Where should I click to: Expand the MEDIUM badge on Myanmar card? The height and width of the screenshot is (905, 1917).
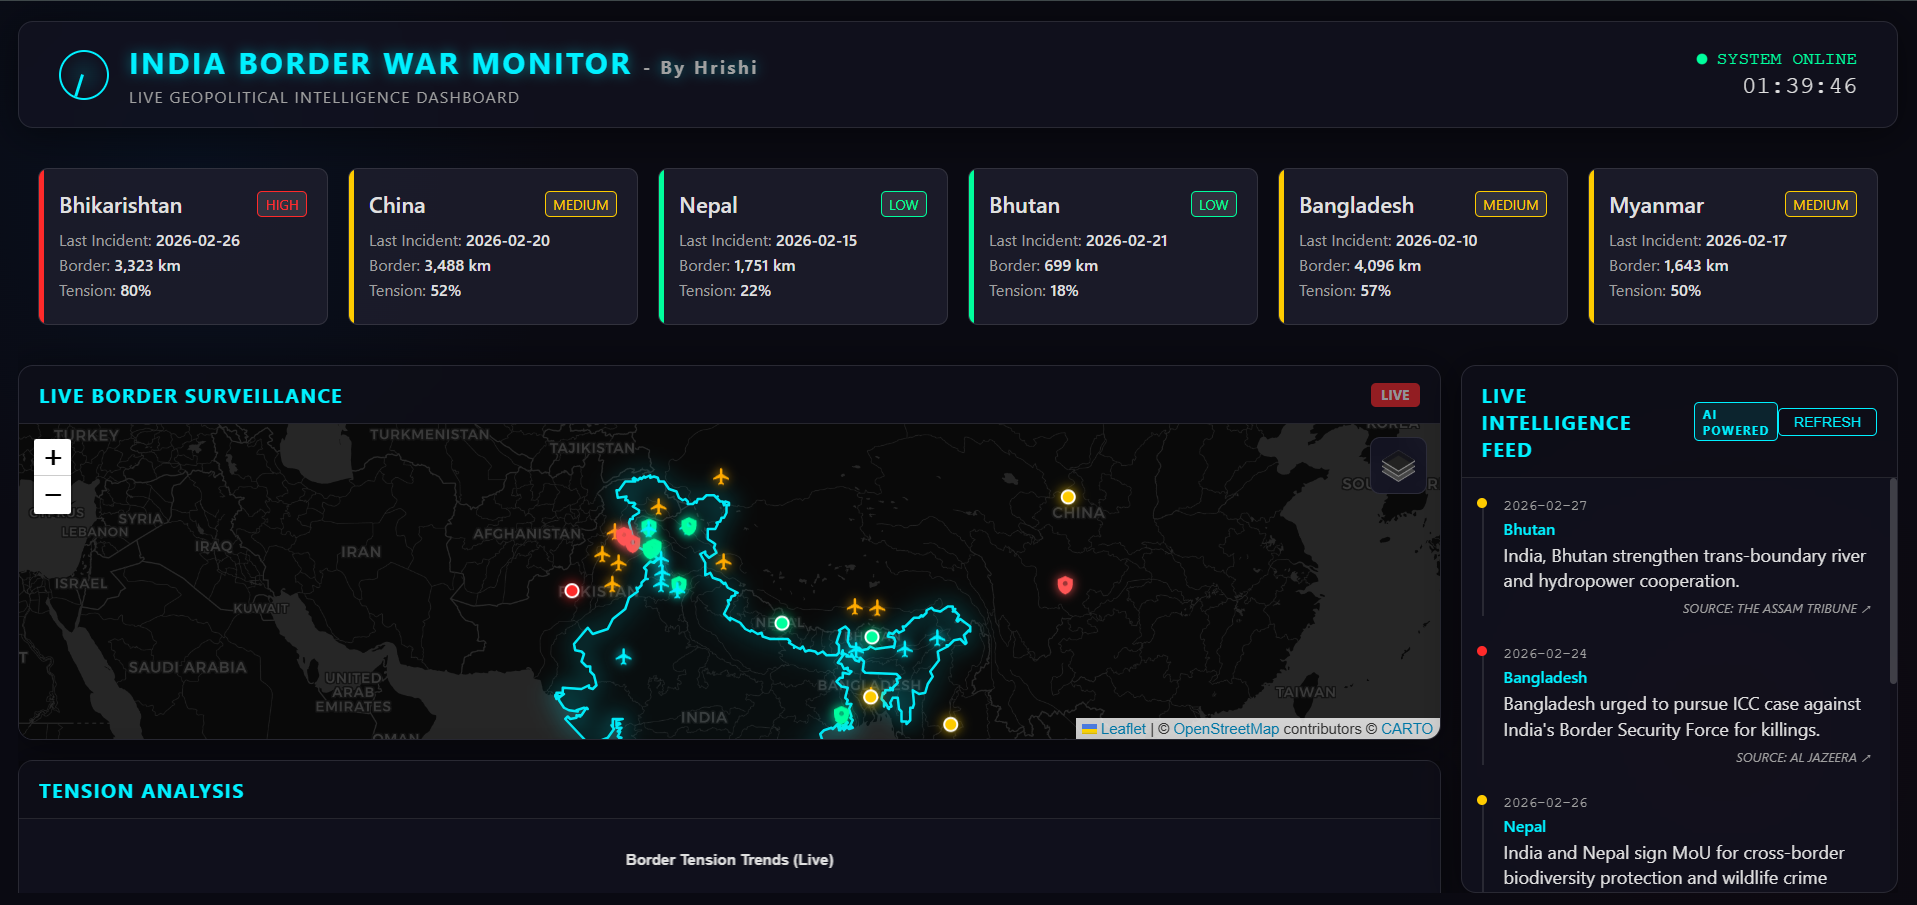(x=1820, y=204)
